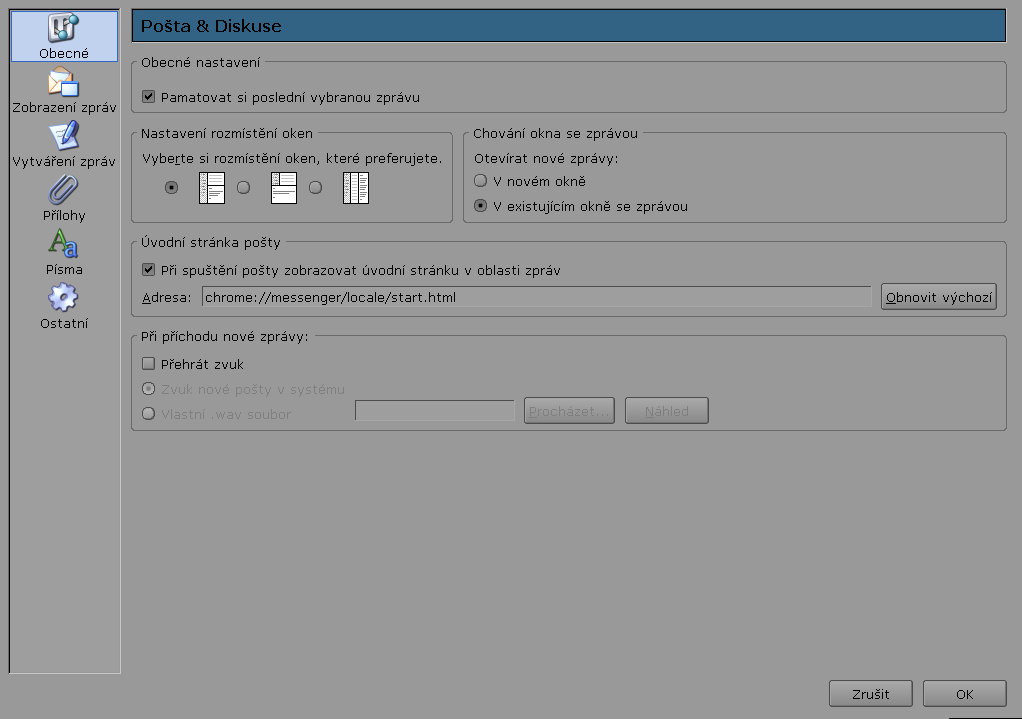
Task: Select the first window layout radio button
Action: pos(171,188)
